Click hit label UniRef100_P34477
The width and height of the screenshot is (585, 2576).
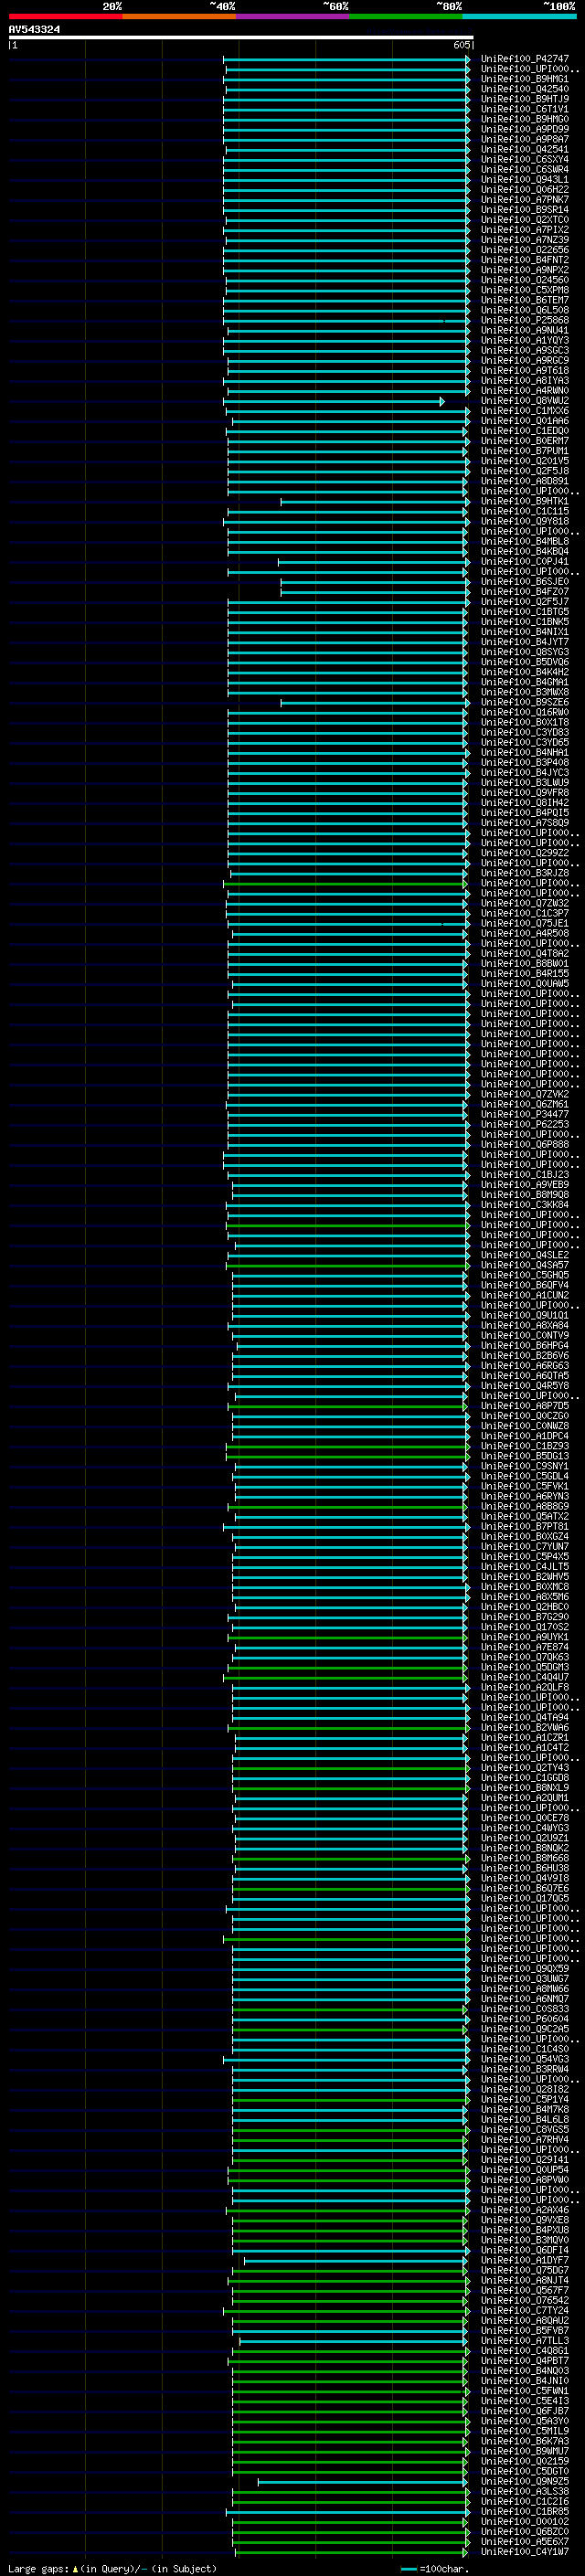[x=525, y=1114]
